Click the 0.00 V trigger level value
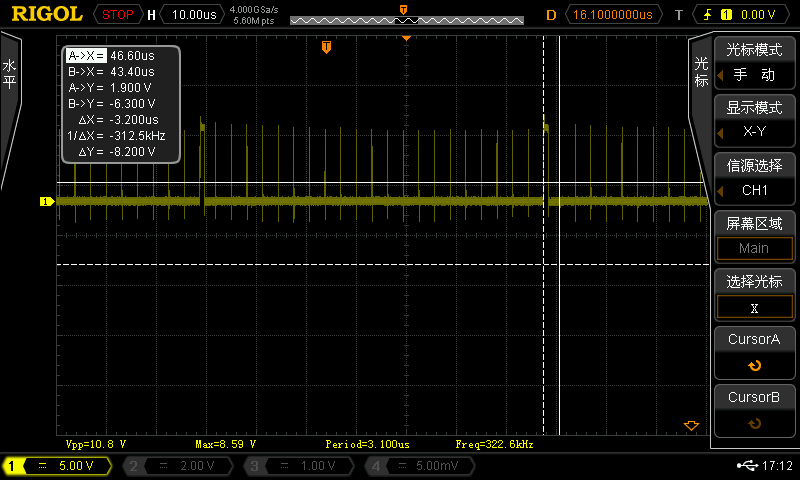Screen dimensions: 800x480 (x=758, y=15)
